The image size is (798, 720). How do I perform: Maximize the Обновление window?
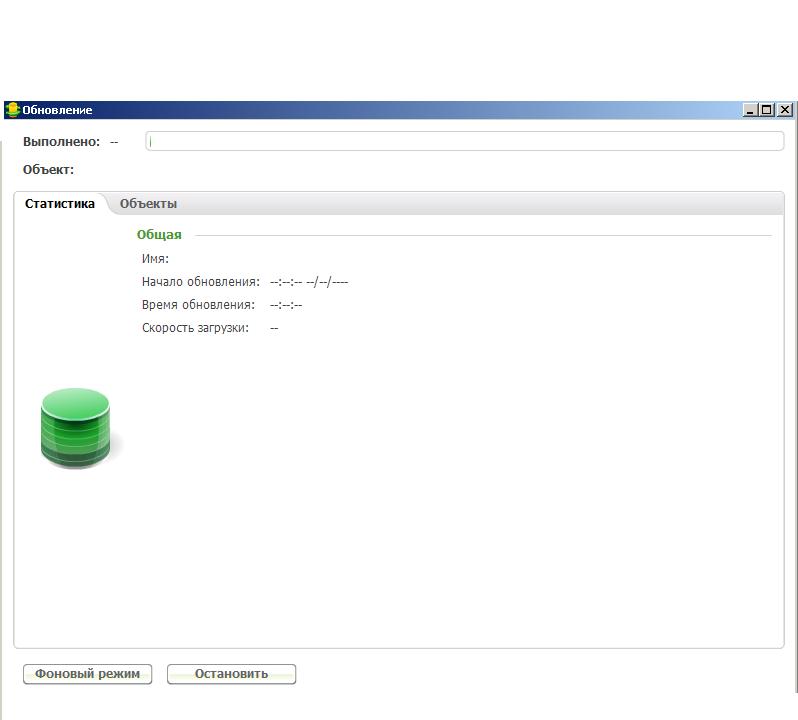coord(767,110)
